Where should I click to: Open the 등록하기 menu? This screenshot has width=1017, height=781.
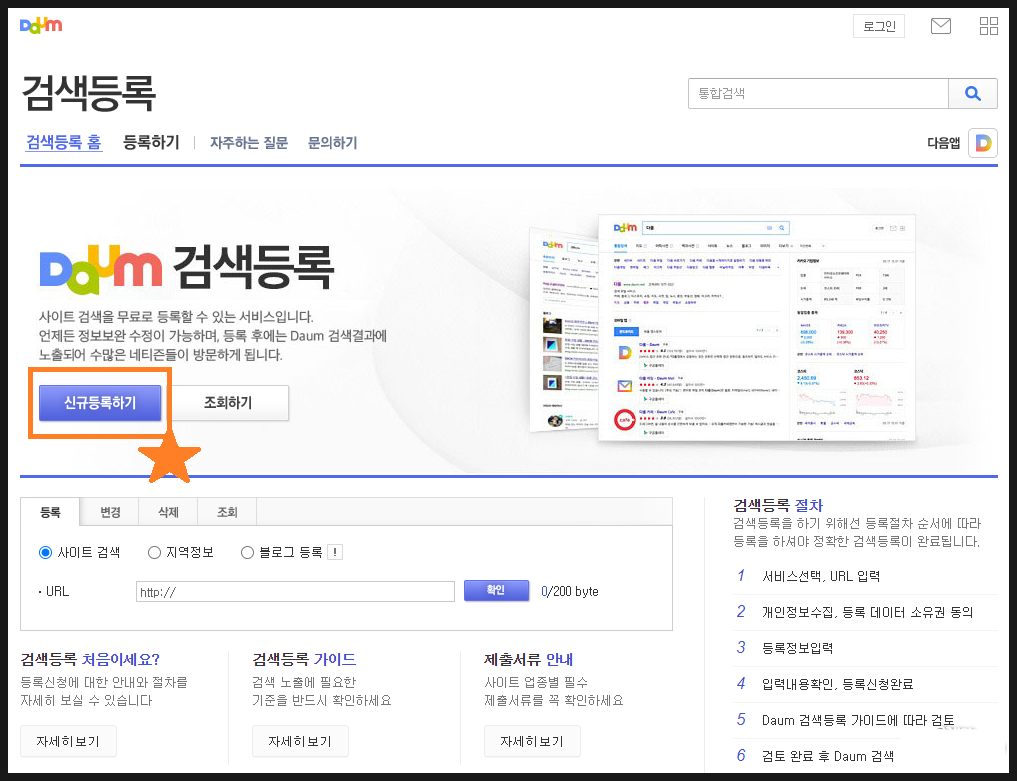click(x=151, y=142)
